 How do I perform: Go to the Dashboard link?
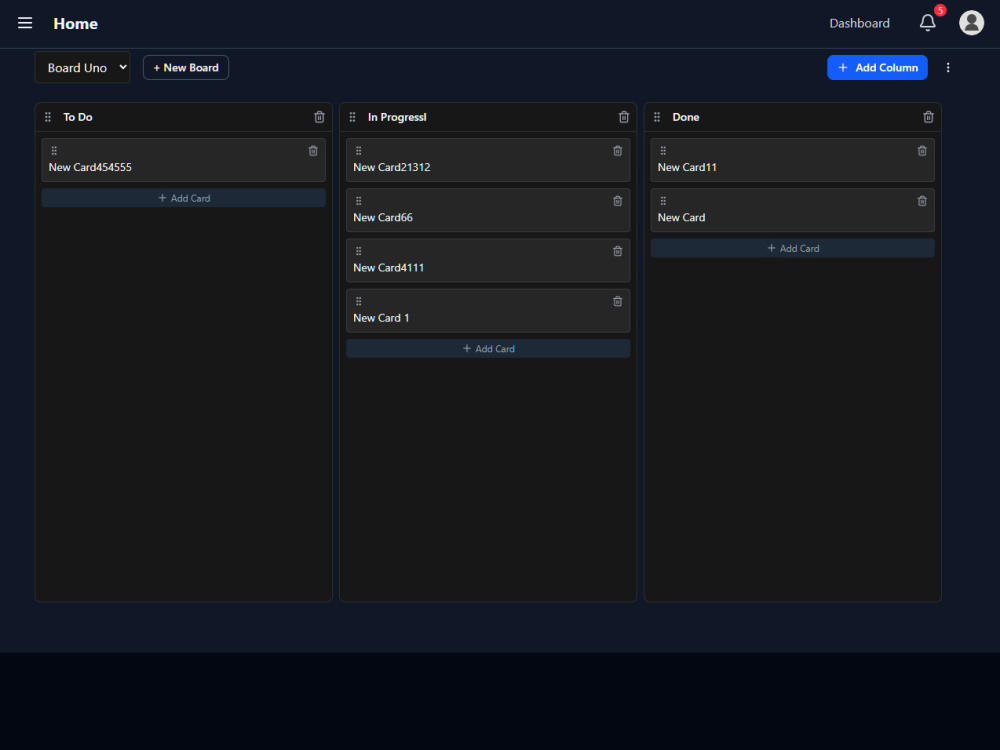[x=859, y=23]
